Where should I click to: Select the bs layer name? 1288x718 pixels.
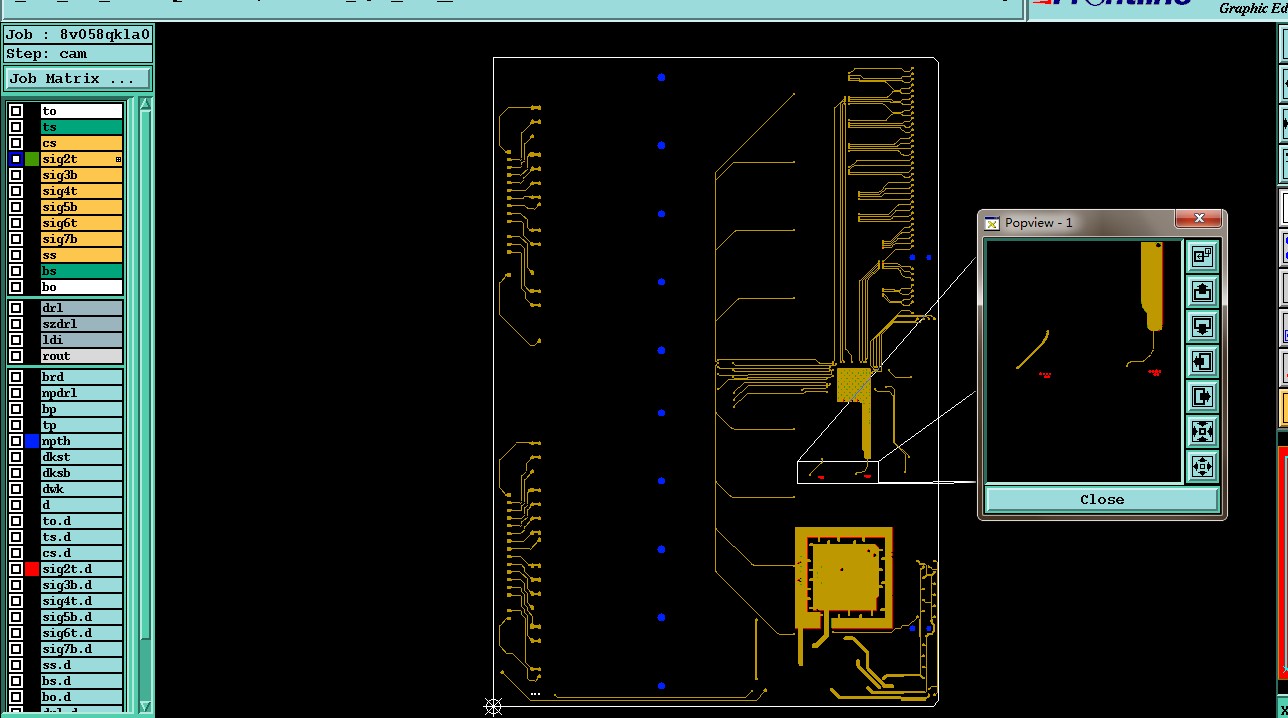(82, 271)
